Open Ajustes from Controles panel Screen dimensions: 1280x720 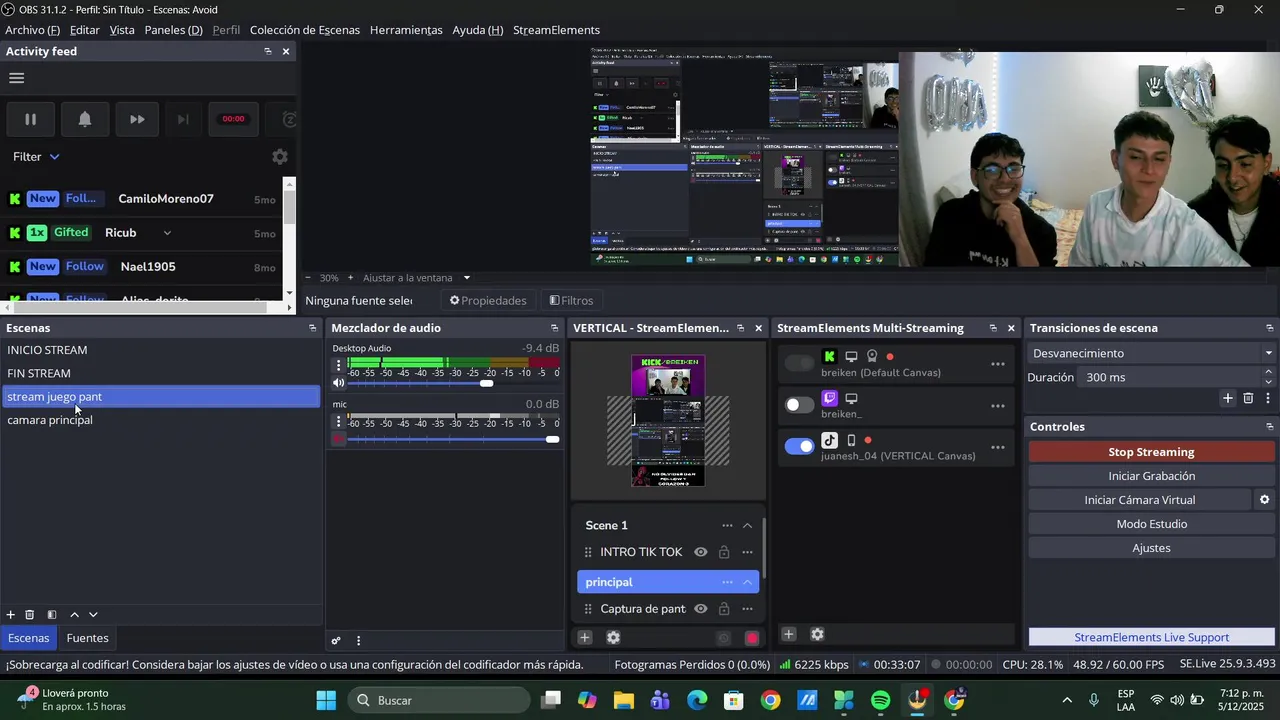[x=1151, y=548]
